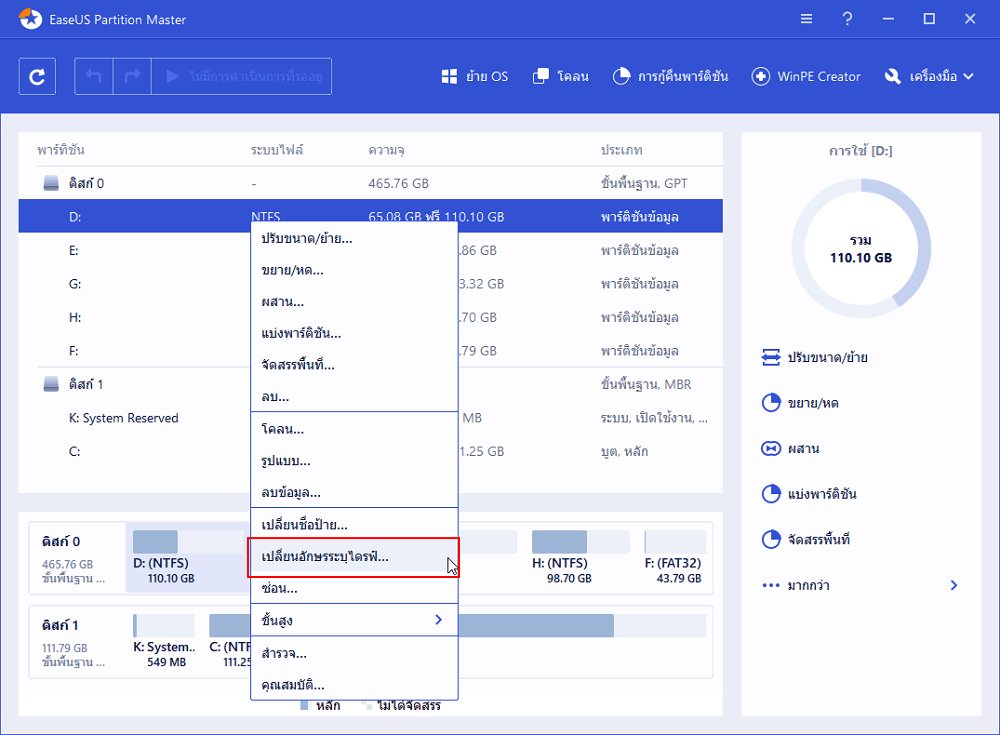This screenshot has height=735, width=1000.
Task: Click แบ่งพาร์ติชัน icon in right panel
Action: pyautogui.click(x=770, y=494)
